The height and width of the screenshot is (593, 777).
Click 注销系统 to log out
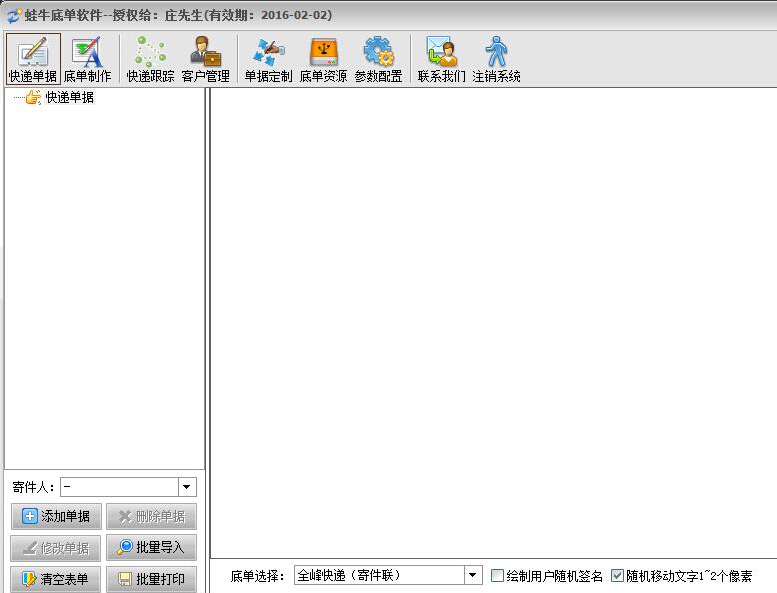coord(496,59)
